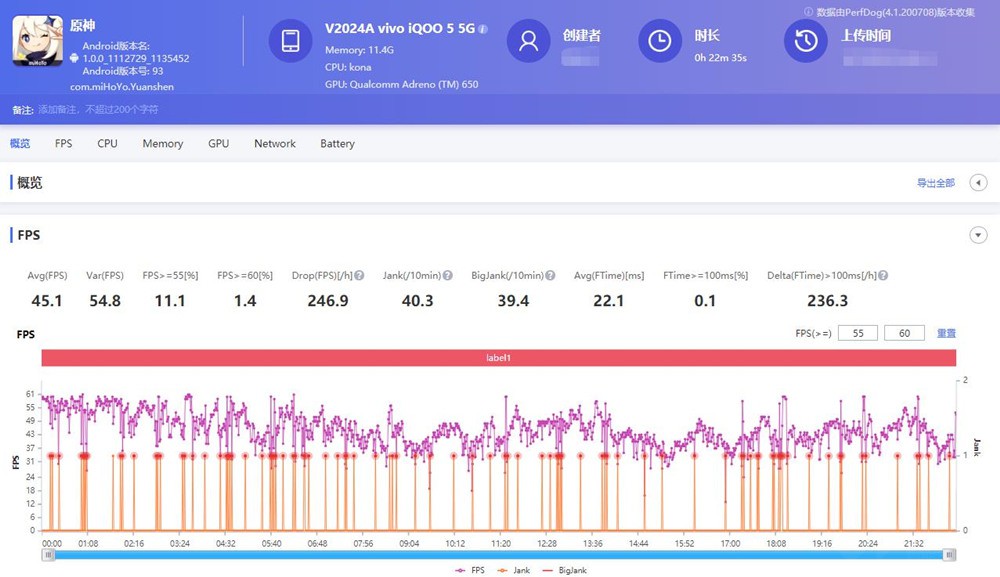Click the CPU: kona text

click(348, 67)
